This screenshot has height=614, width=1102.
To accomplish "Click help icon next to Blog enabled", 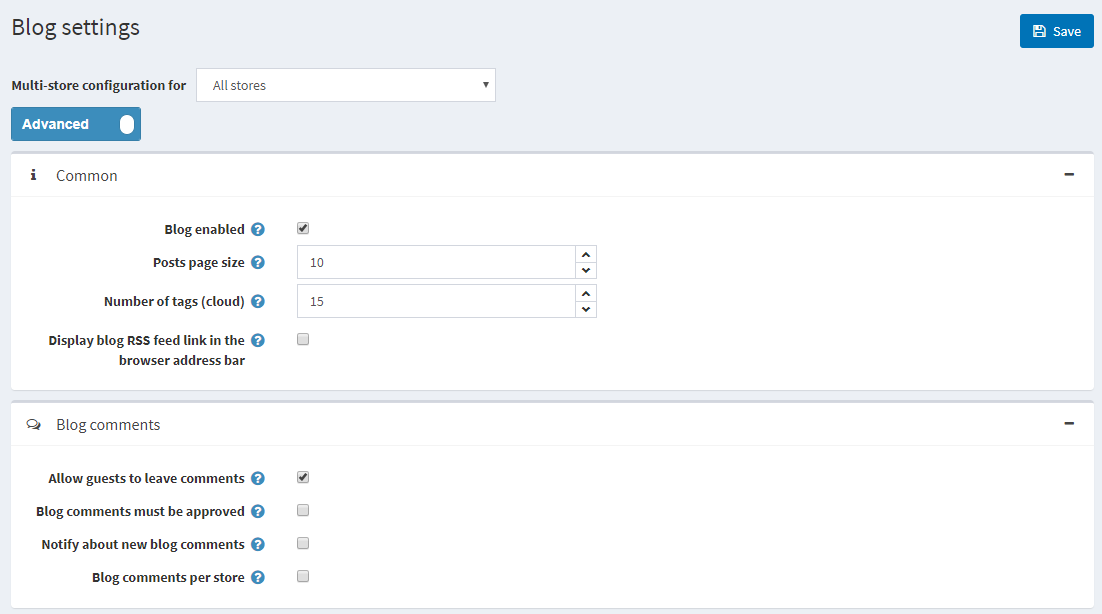I will (258, 230).
